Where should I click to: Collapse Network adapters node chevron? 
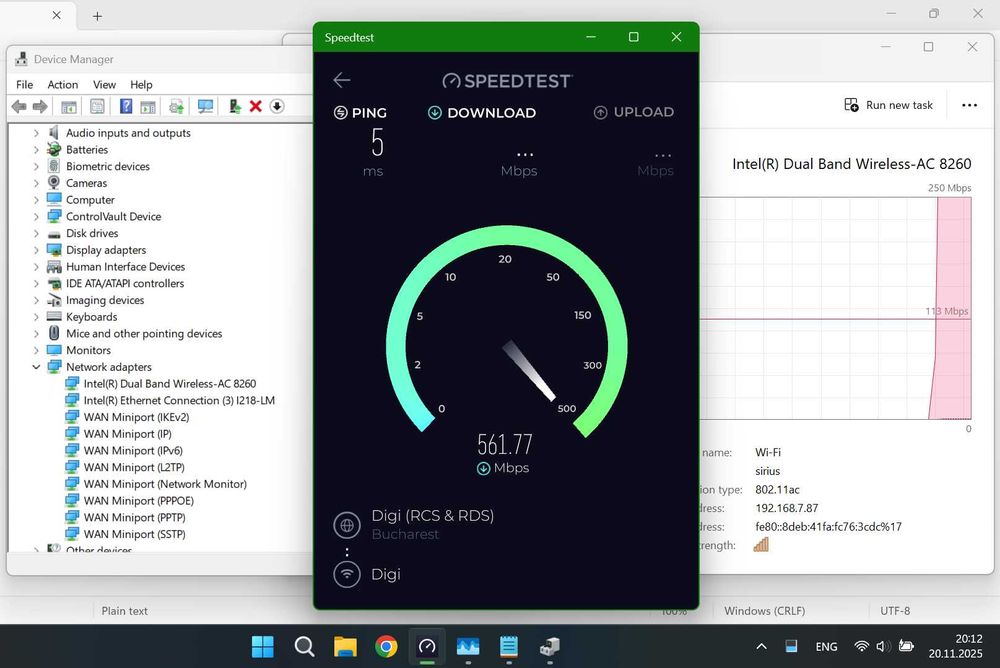click(x=36, y=367)
